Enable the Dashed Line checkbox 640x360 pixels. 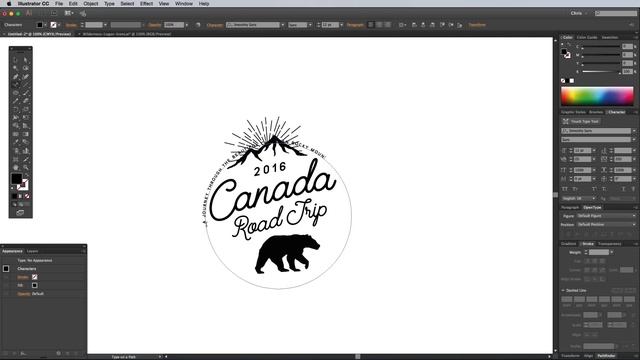pyautogui.click(x=563, y=290)
